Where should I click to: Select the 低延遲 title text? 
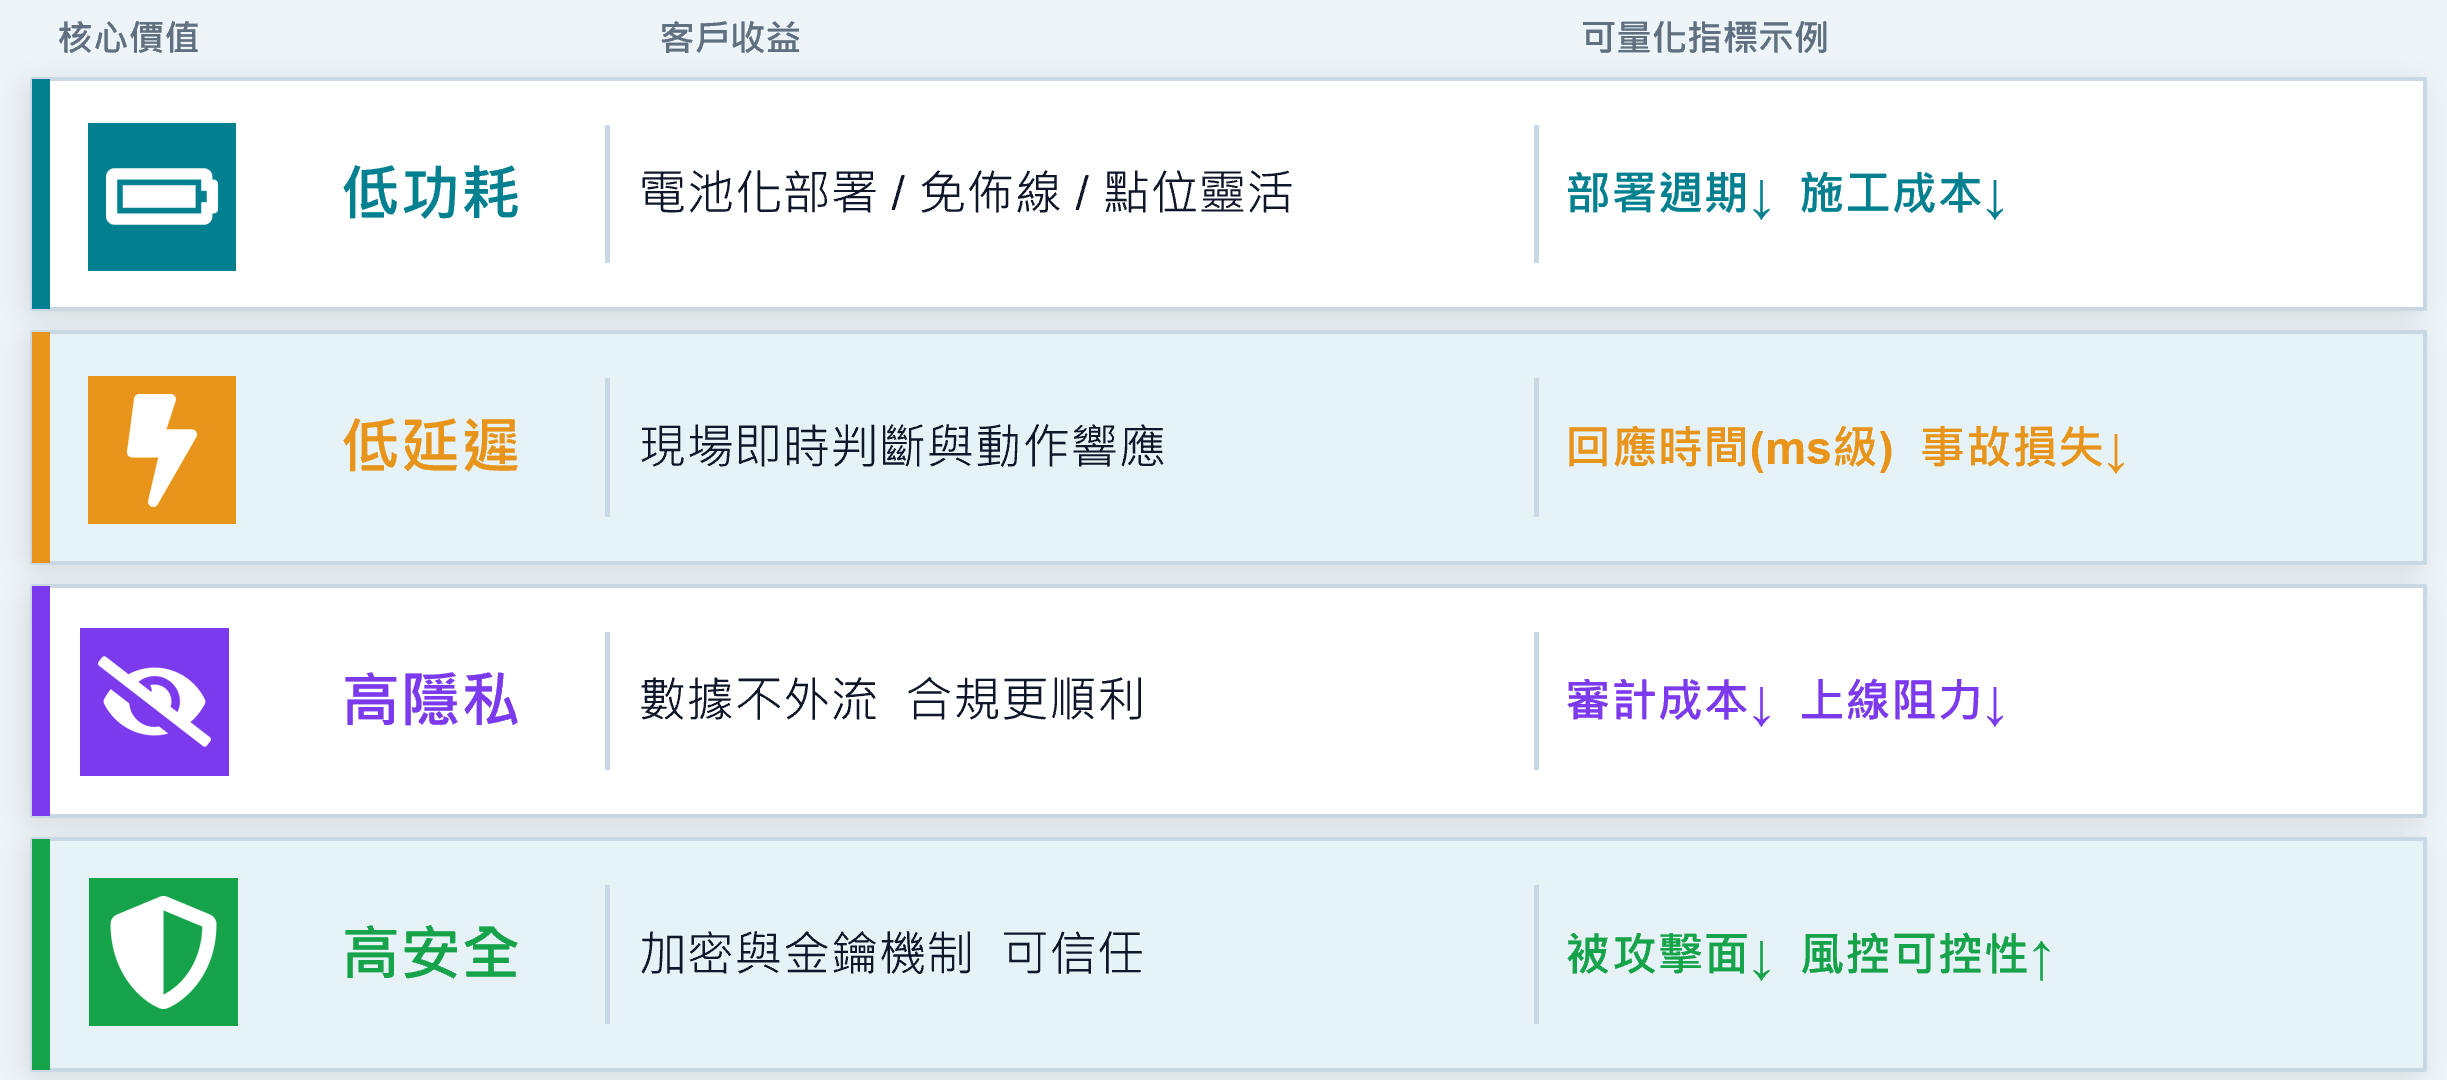click(431, 446)
